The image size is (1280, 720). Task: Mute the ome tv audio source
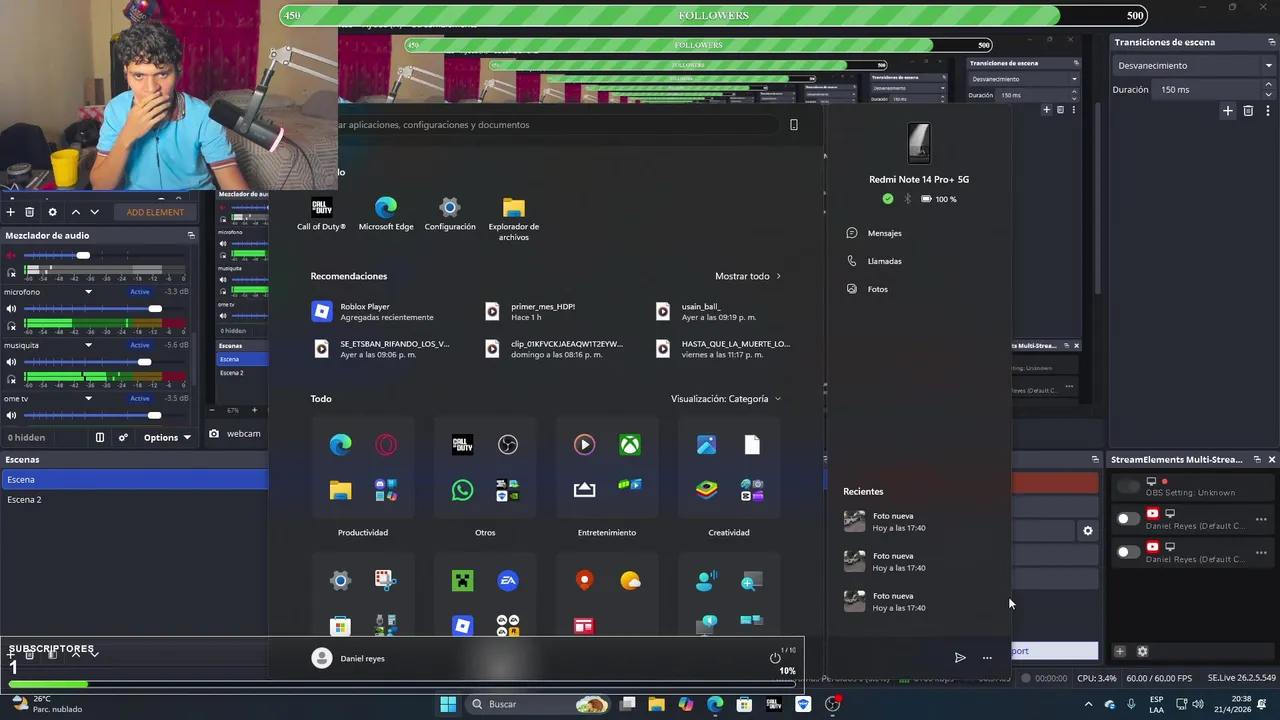pos(11,415)
